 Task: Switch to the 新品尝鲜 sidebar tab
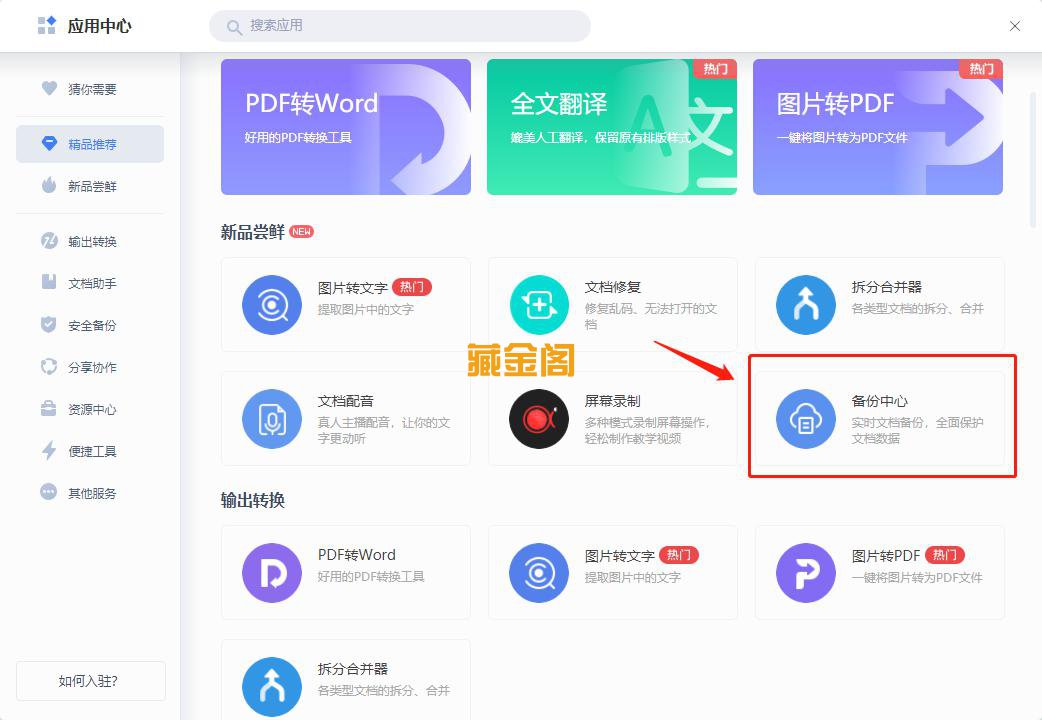90,183
